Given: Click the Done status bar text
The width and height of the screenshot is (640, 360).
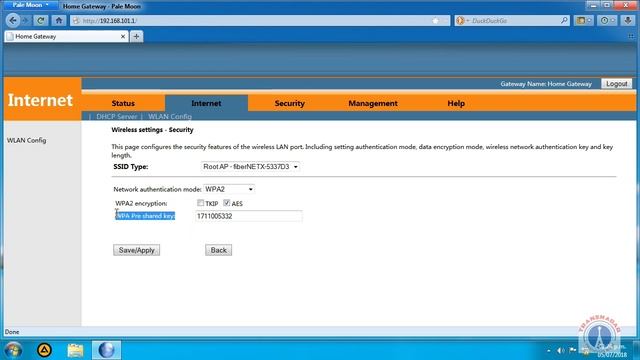Looking at the screenshot, I should (12, 332).
